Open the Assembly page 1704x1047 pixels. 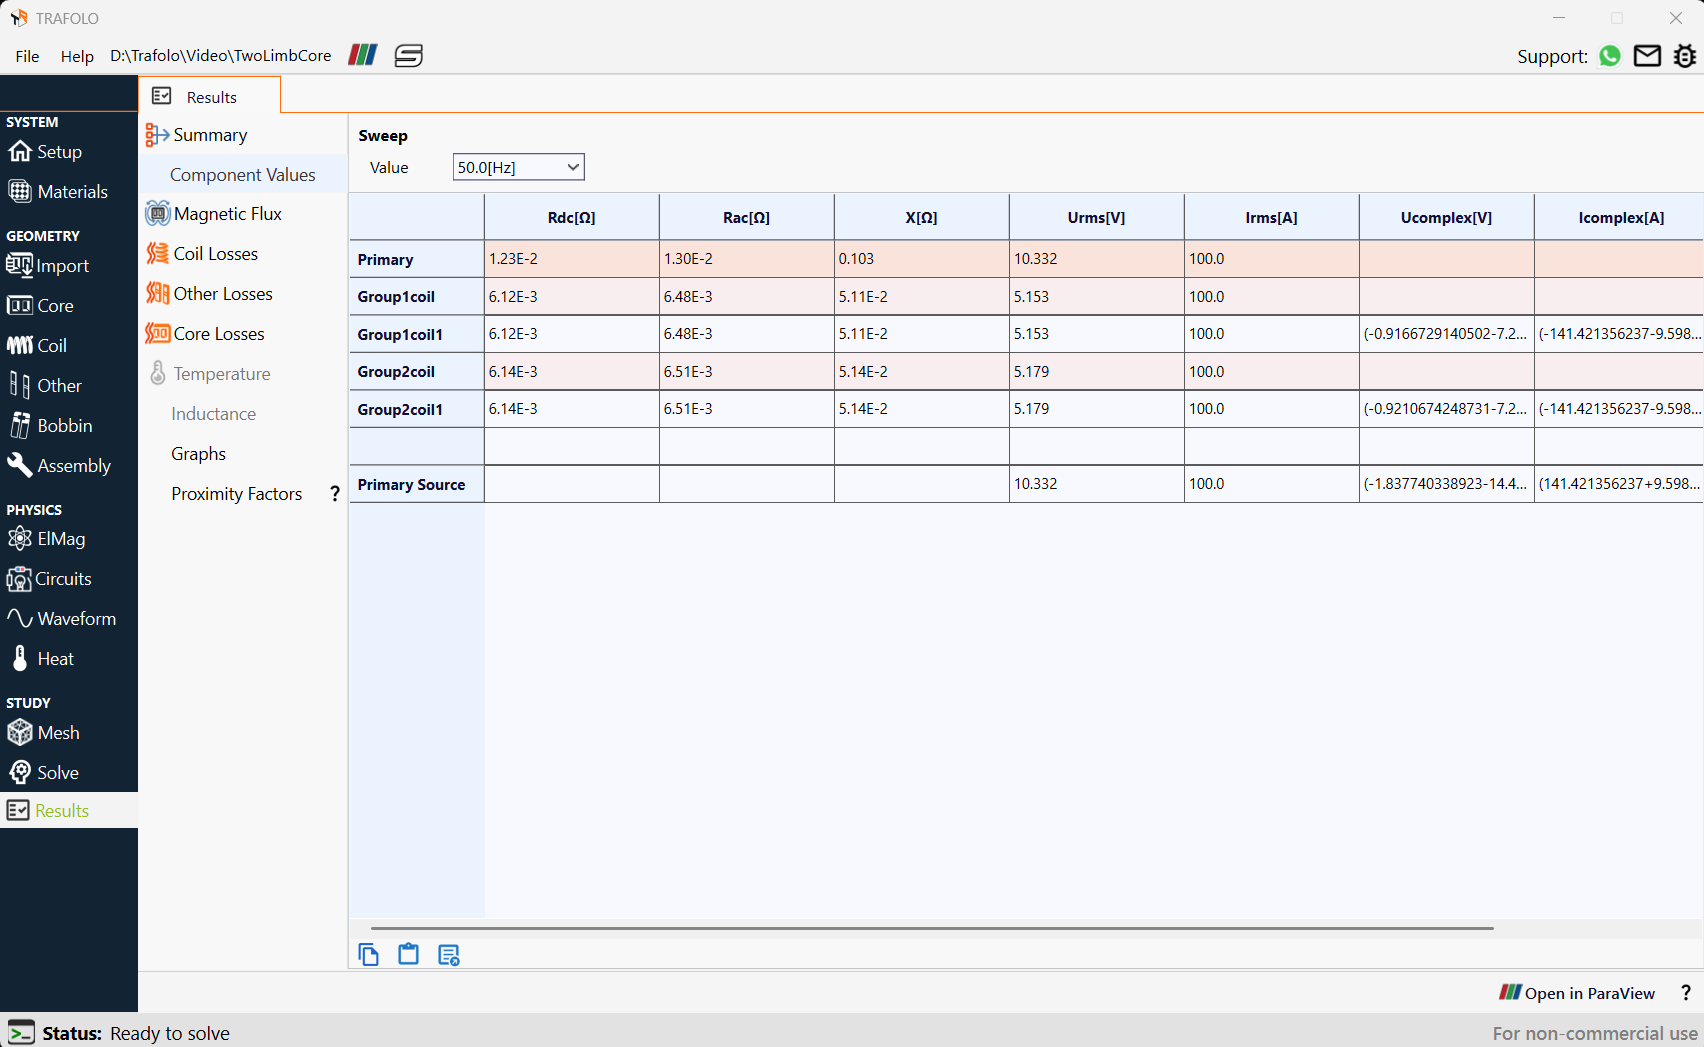pyautogui.click(x=60, y=466)
